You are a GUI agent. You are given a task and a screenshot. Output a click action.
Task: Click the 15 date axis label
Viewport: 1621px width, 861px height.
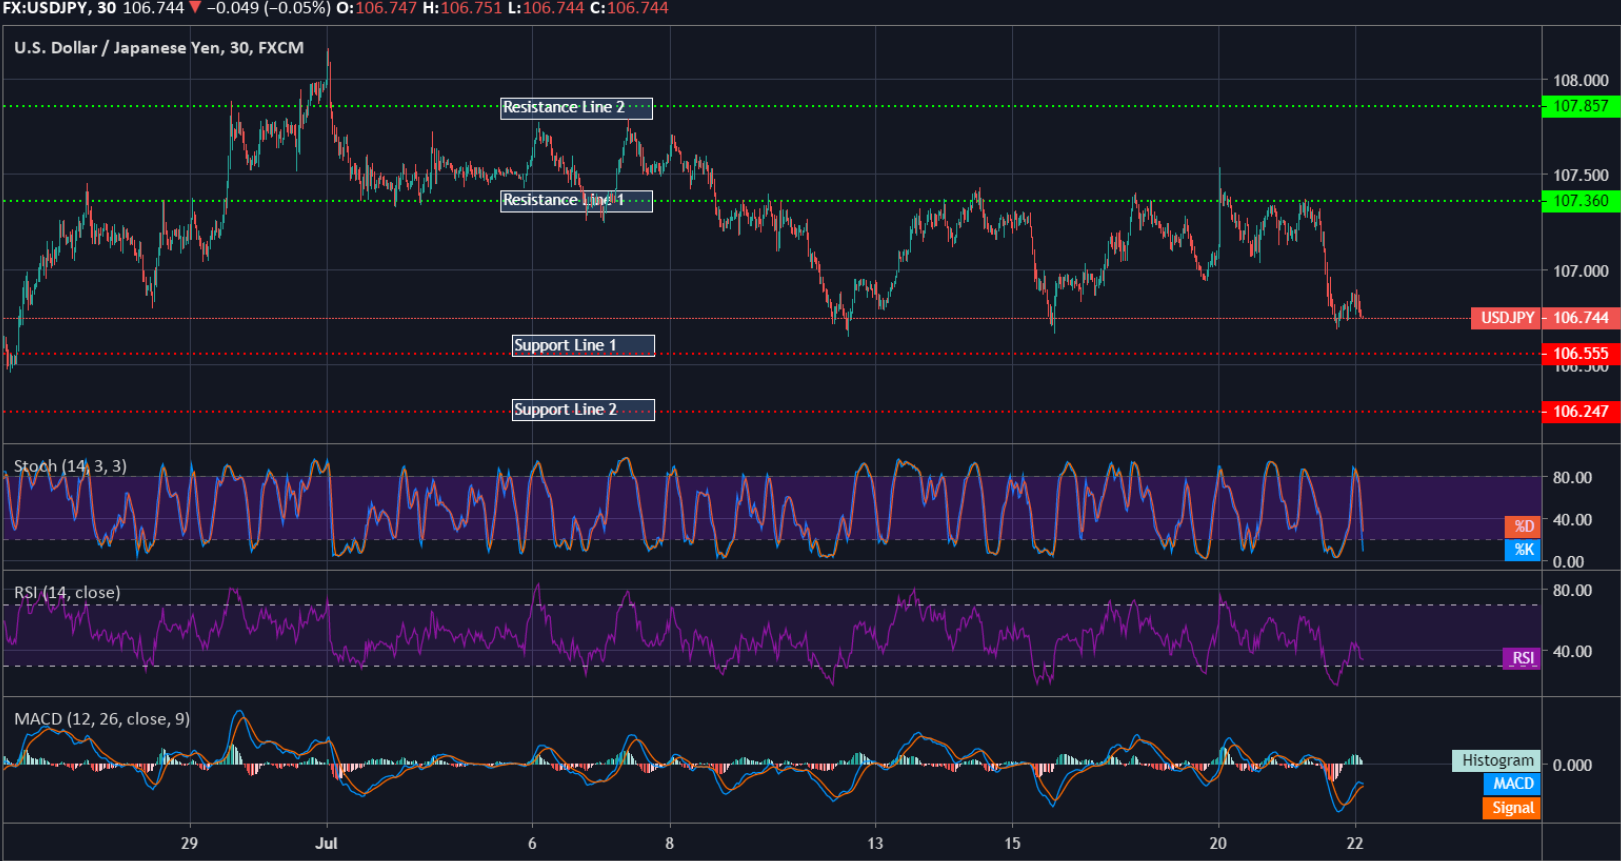1012,843
